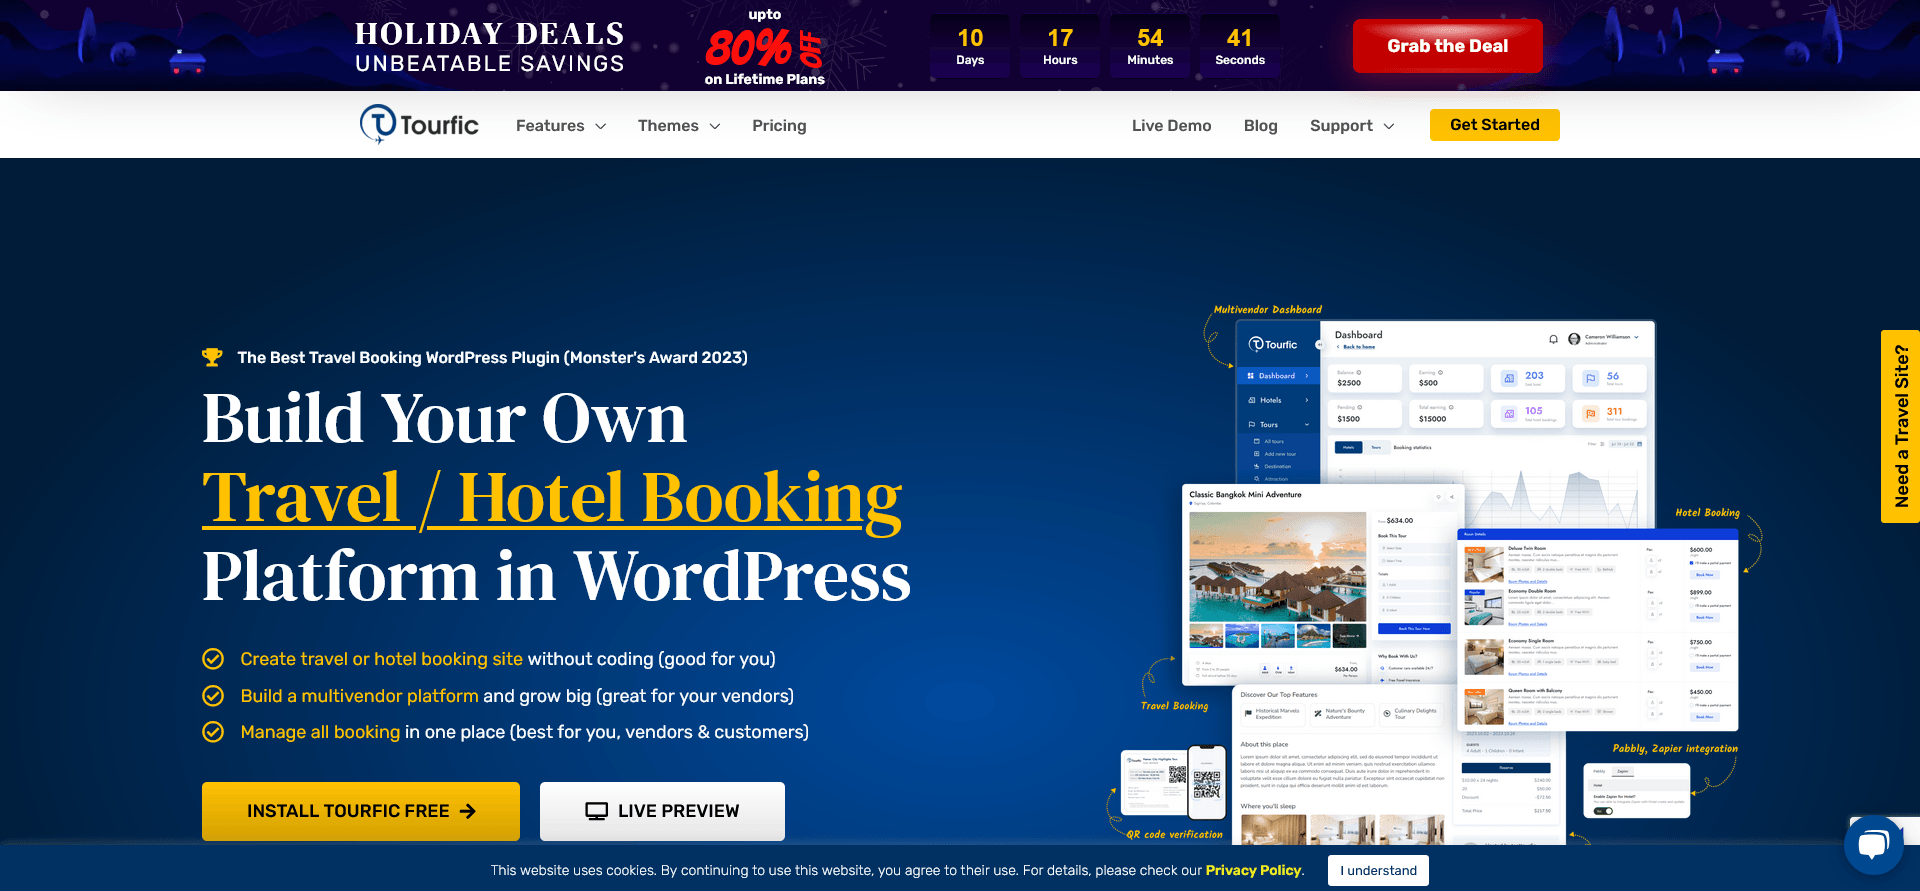The height and width of the screenshot is (891, 1920).
Task: Click the Hours countdown box
Action: (1060, 46)
